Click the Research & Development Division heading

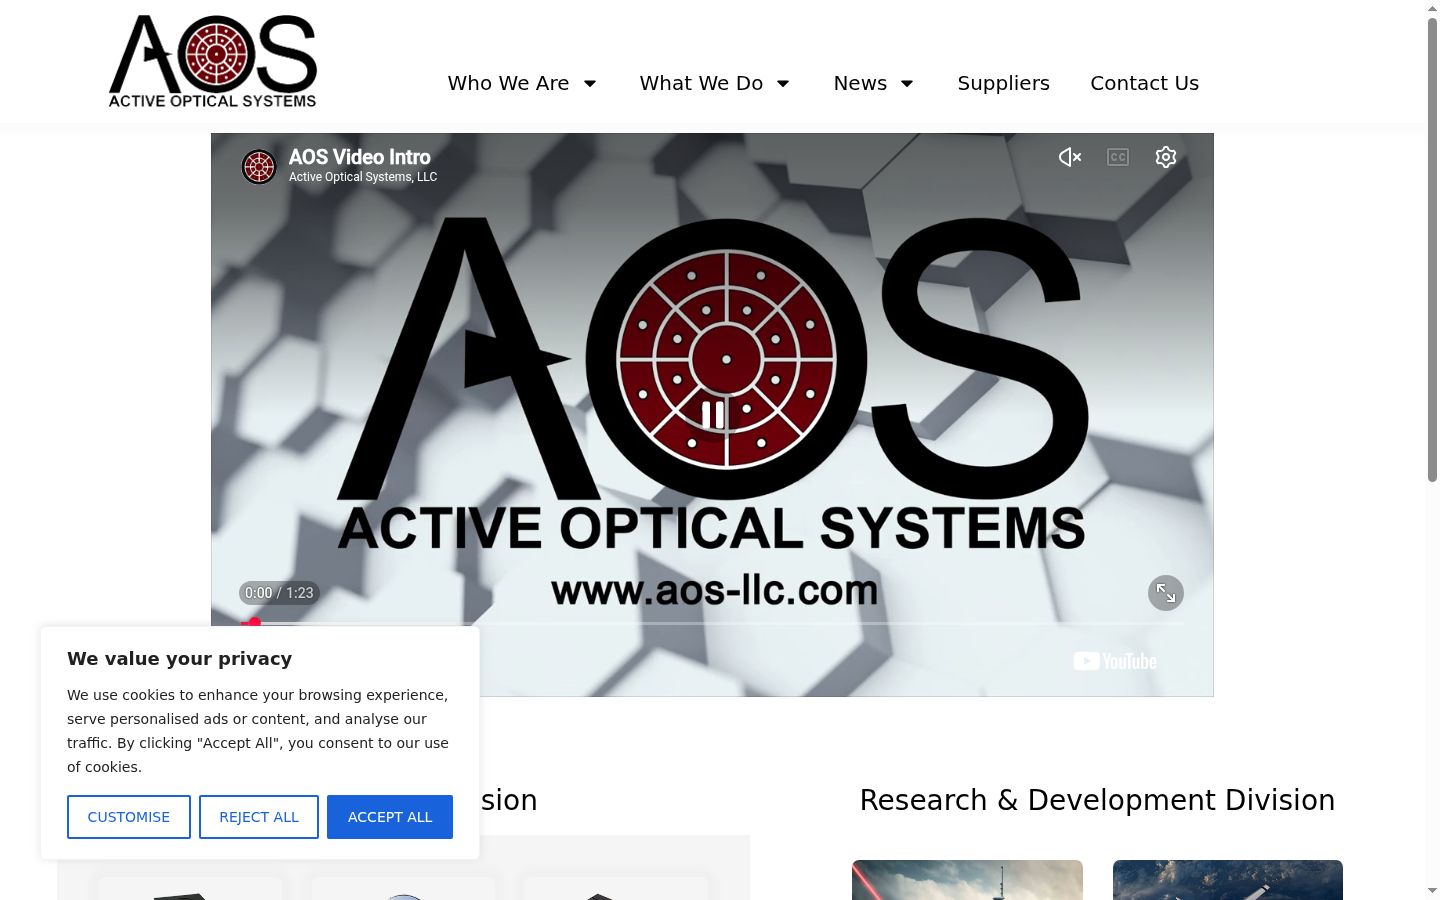tap(1097, 800)
